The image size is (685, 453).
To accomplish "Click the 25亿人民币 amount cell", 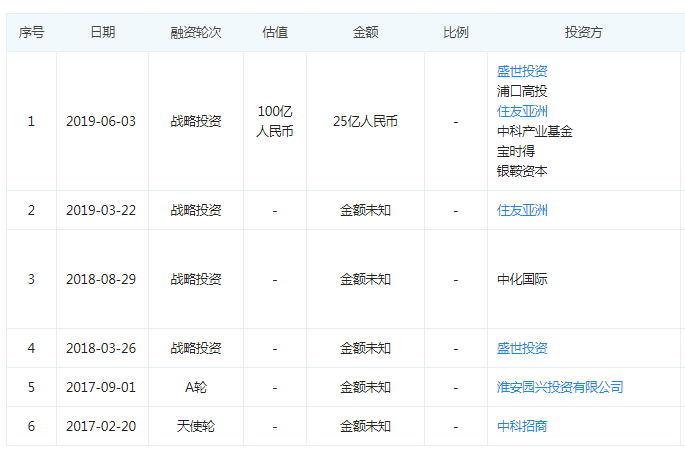I will tap(366, 121).
